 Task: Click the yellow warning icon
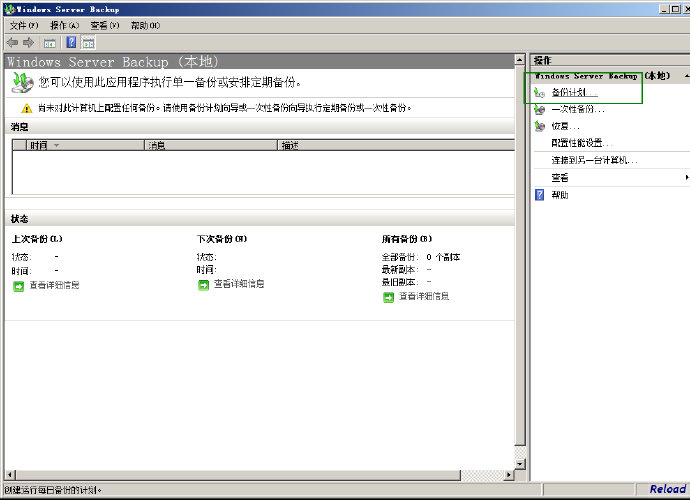[x=26, y=108]
